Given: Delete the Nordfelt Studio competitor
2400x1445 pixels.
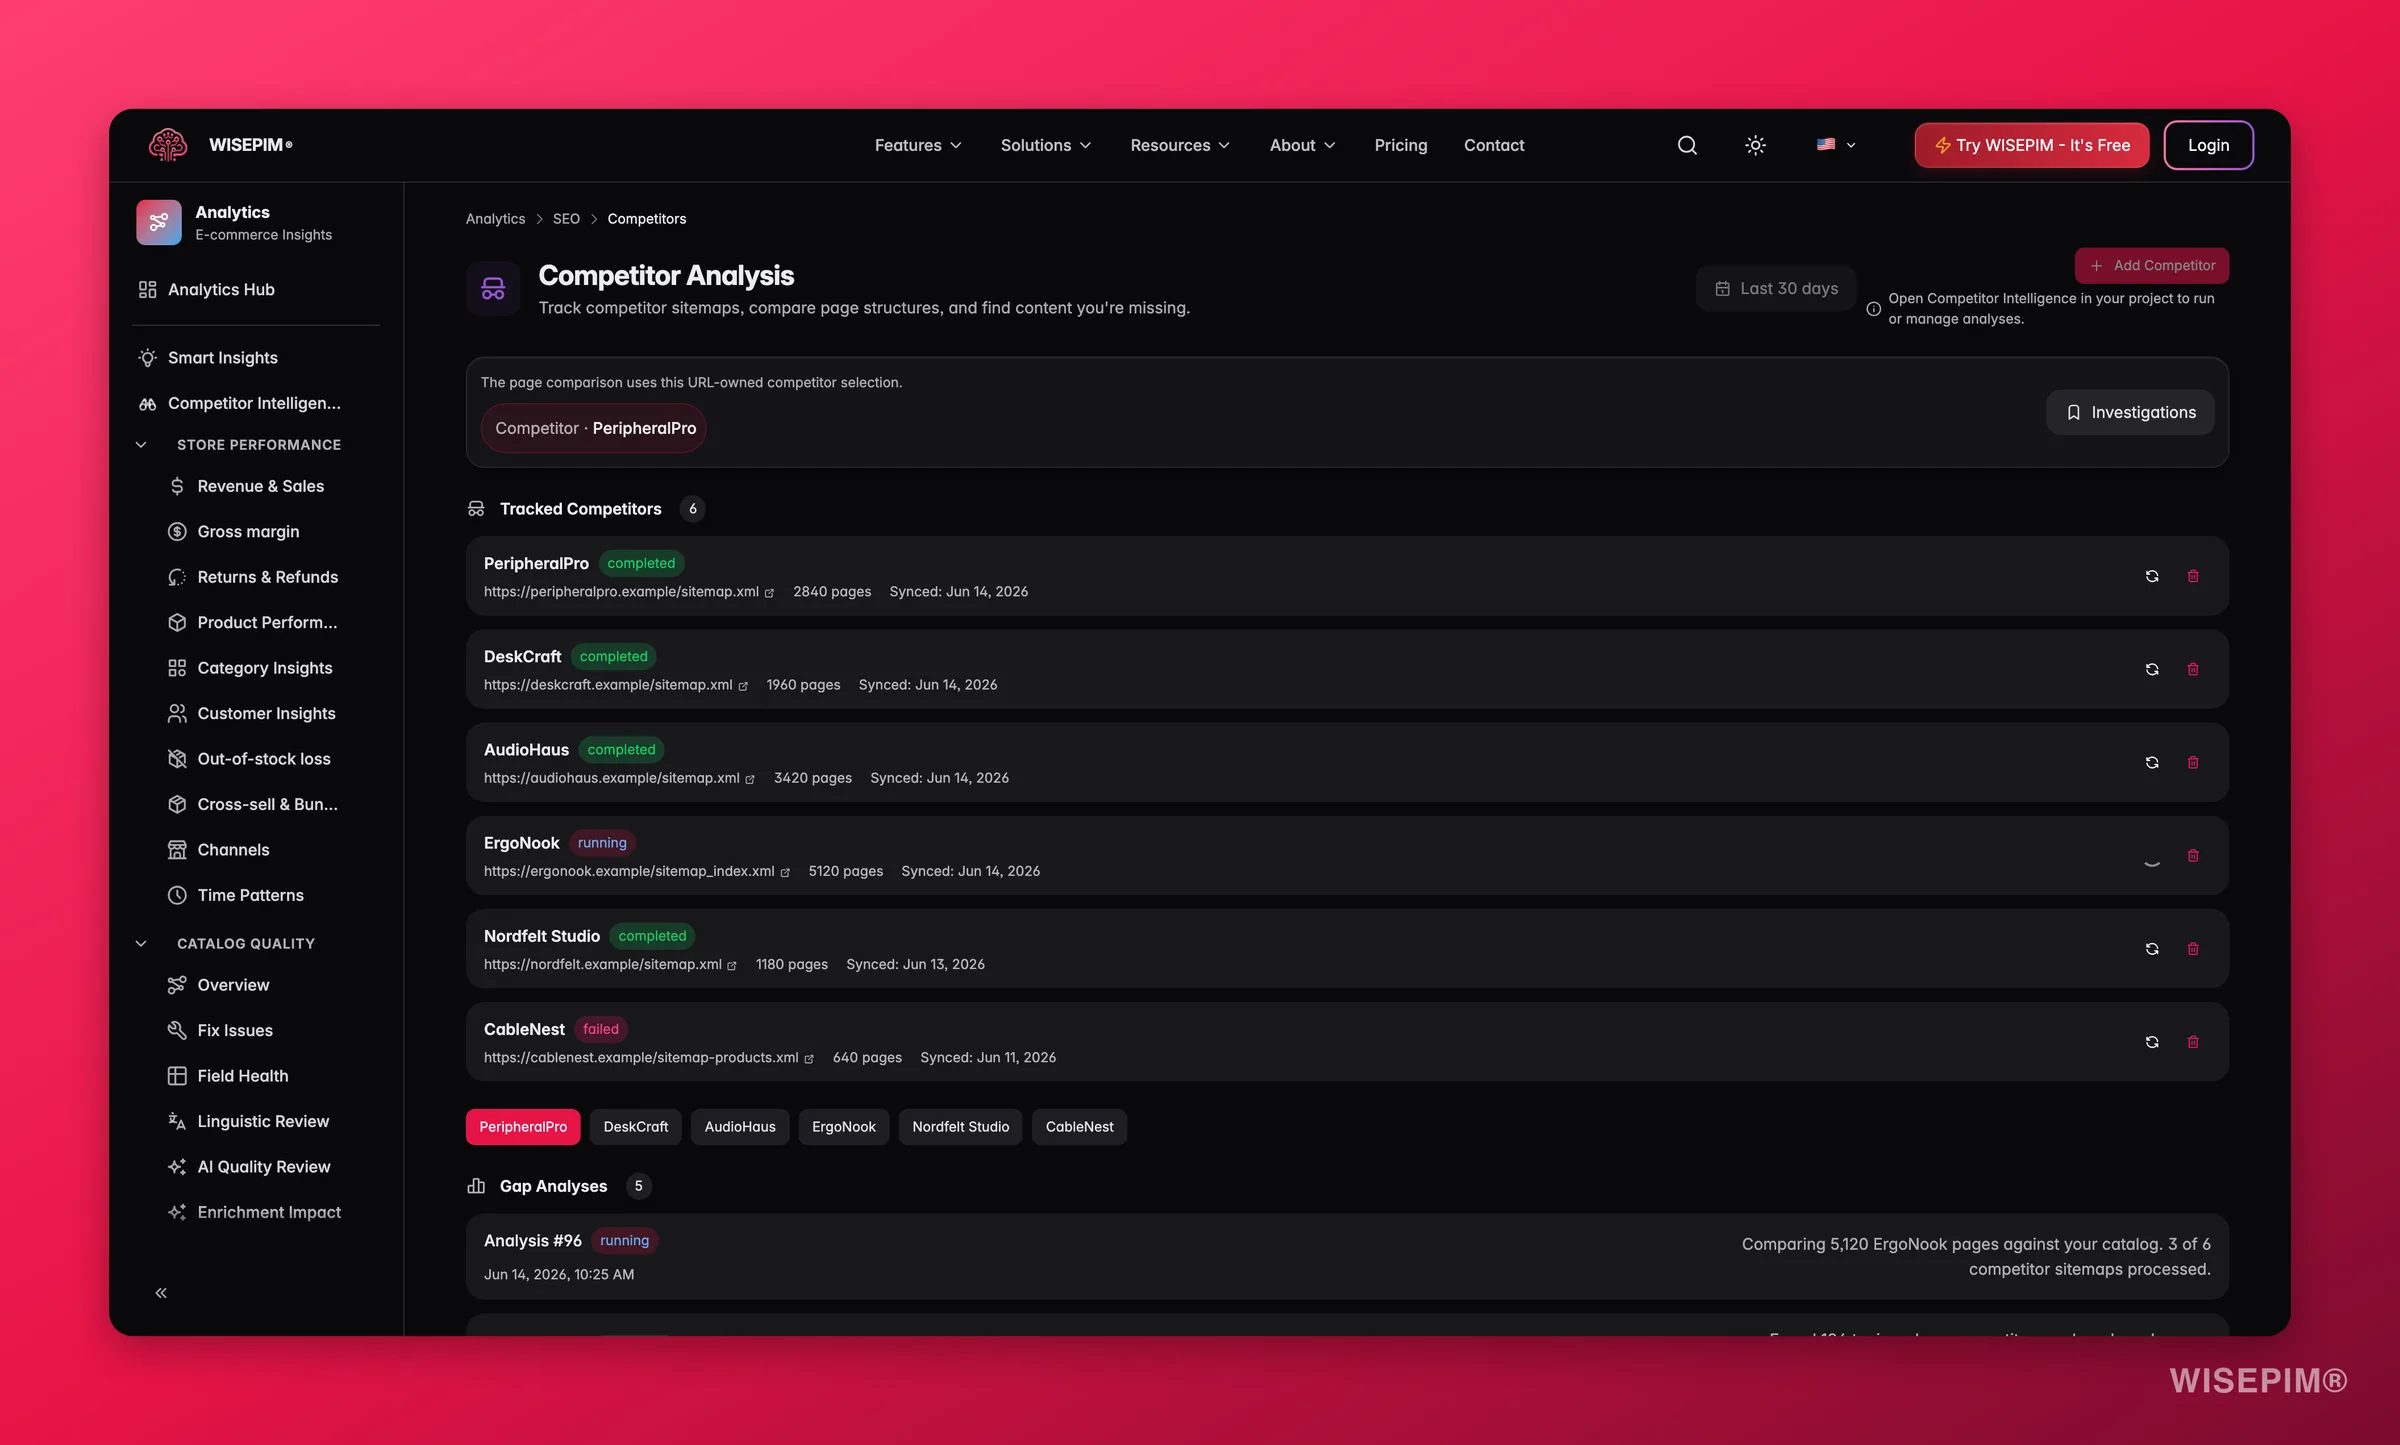Looking at the screenshot, I should click(x=2193, y=948).
